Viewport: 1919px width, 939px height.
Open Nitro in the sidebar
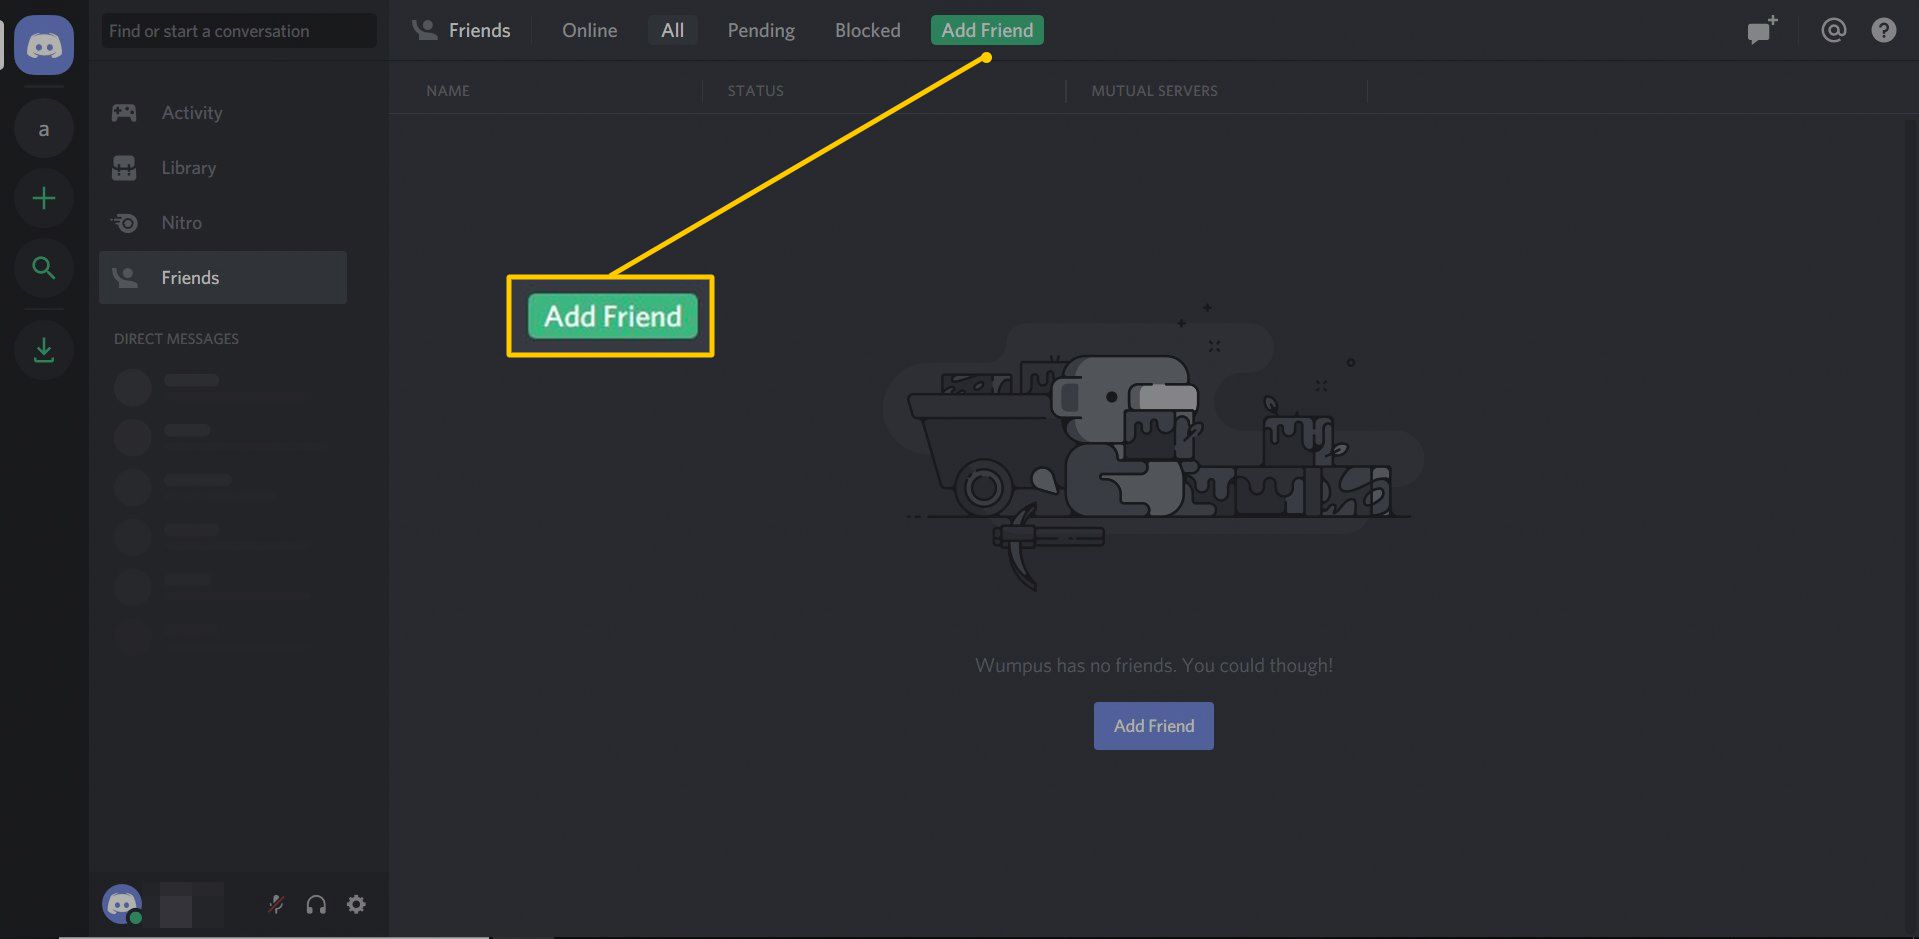coord(223,223)
